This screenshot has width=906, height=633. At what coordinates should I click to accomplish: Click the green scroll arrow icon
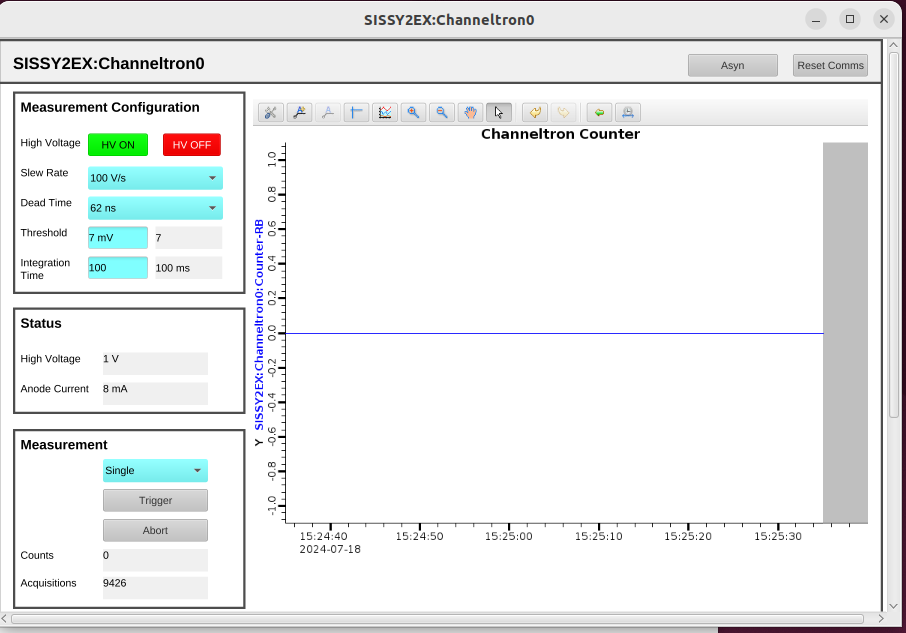tap(599, 112)
